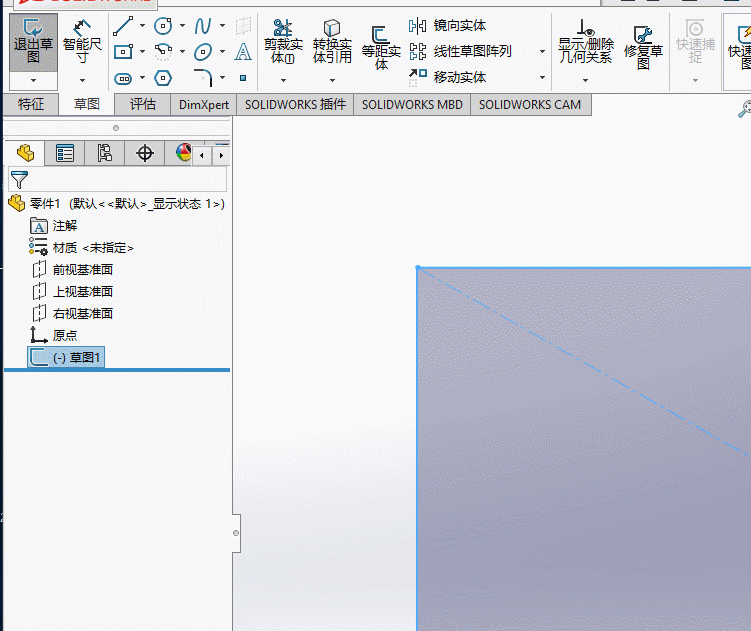Select the Circle sketch tool
Screen dimensions: 751x631
[x=163, y=26]
